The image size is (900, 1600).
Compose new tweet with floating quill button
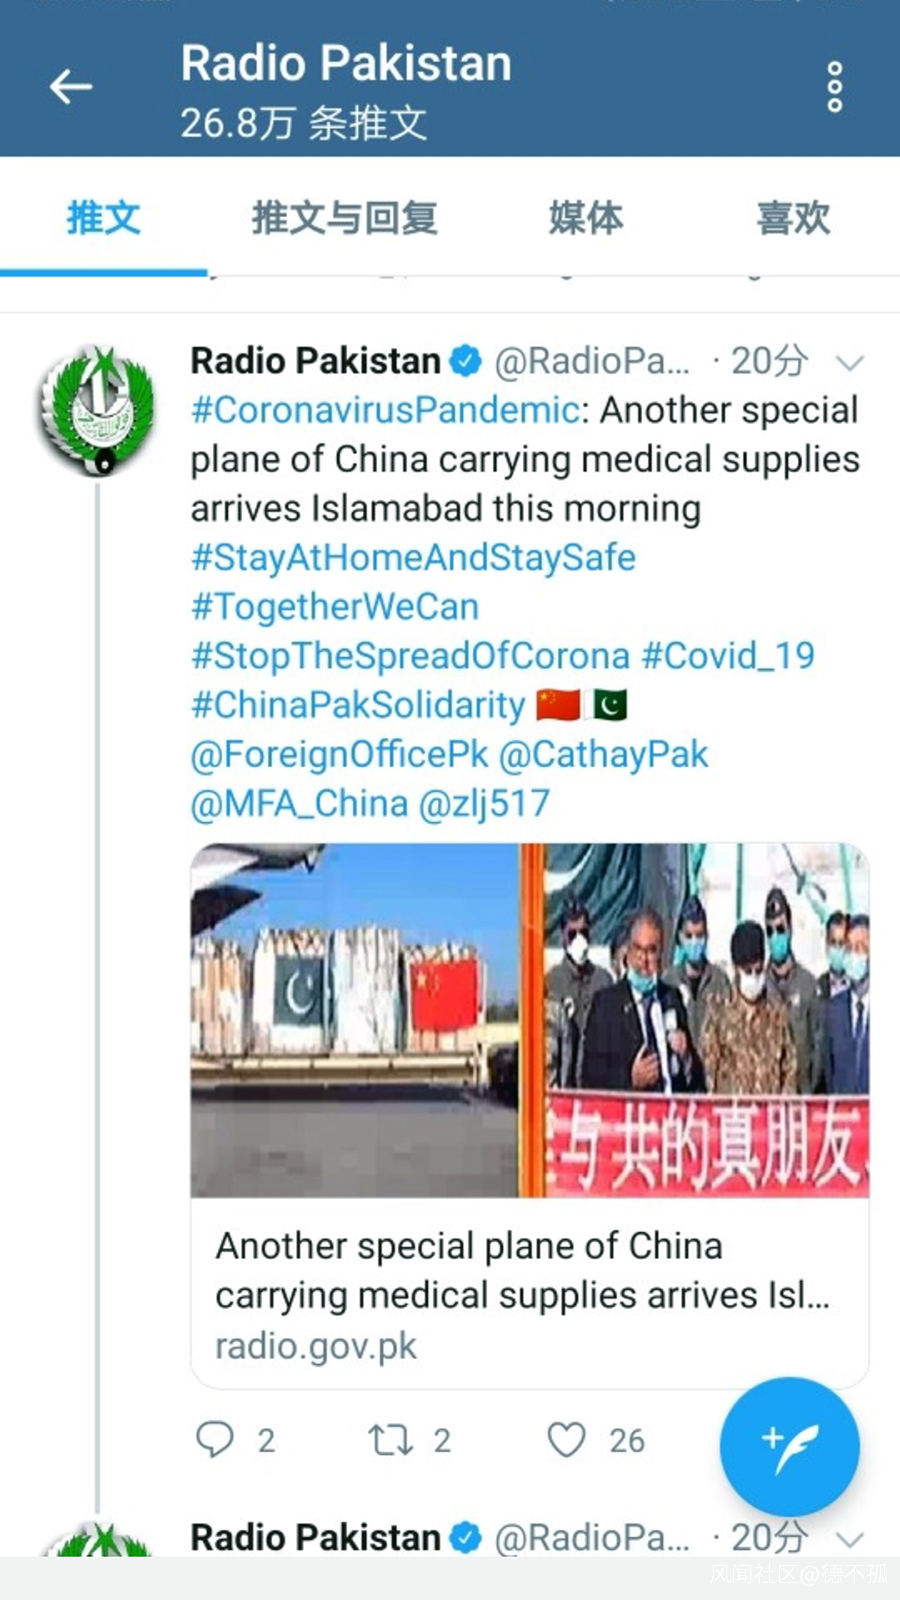pos(789,1447)
